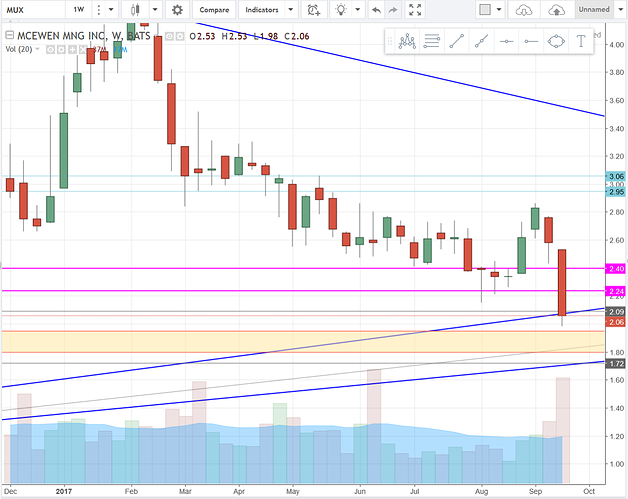Viewport: 628px width, 499px height.
Task: Select the 1W weekly interval button
Action: pyautogui.click(x=79, y=10)
